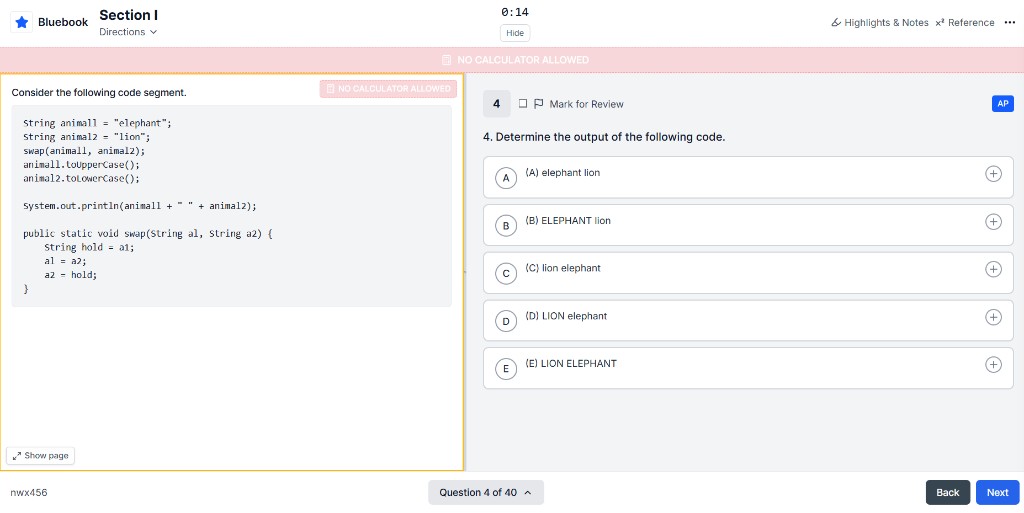Viewport: 1024px width, 513px height.
Task: Cross out option E with its plus icon
Action: point(993,364)
